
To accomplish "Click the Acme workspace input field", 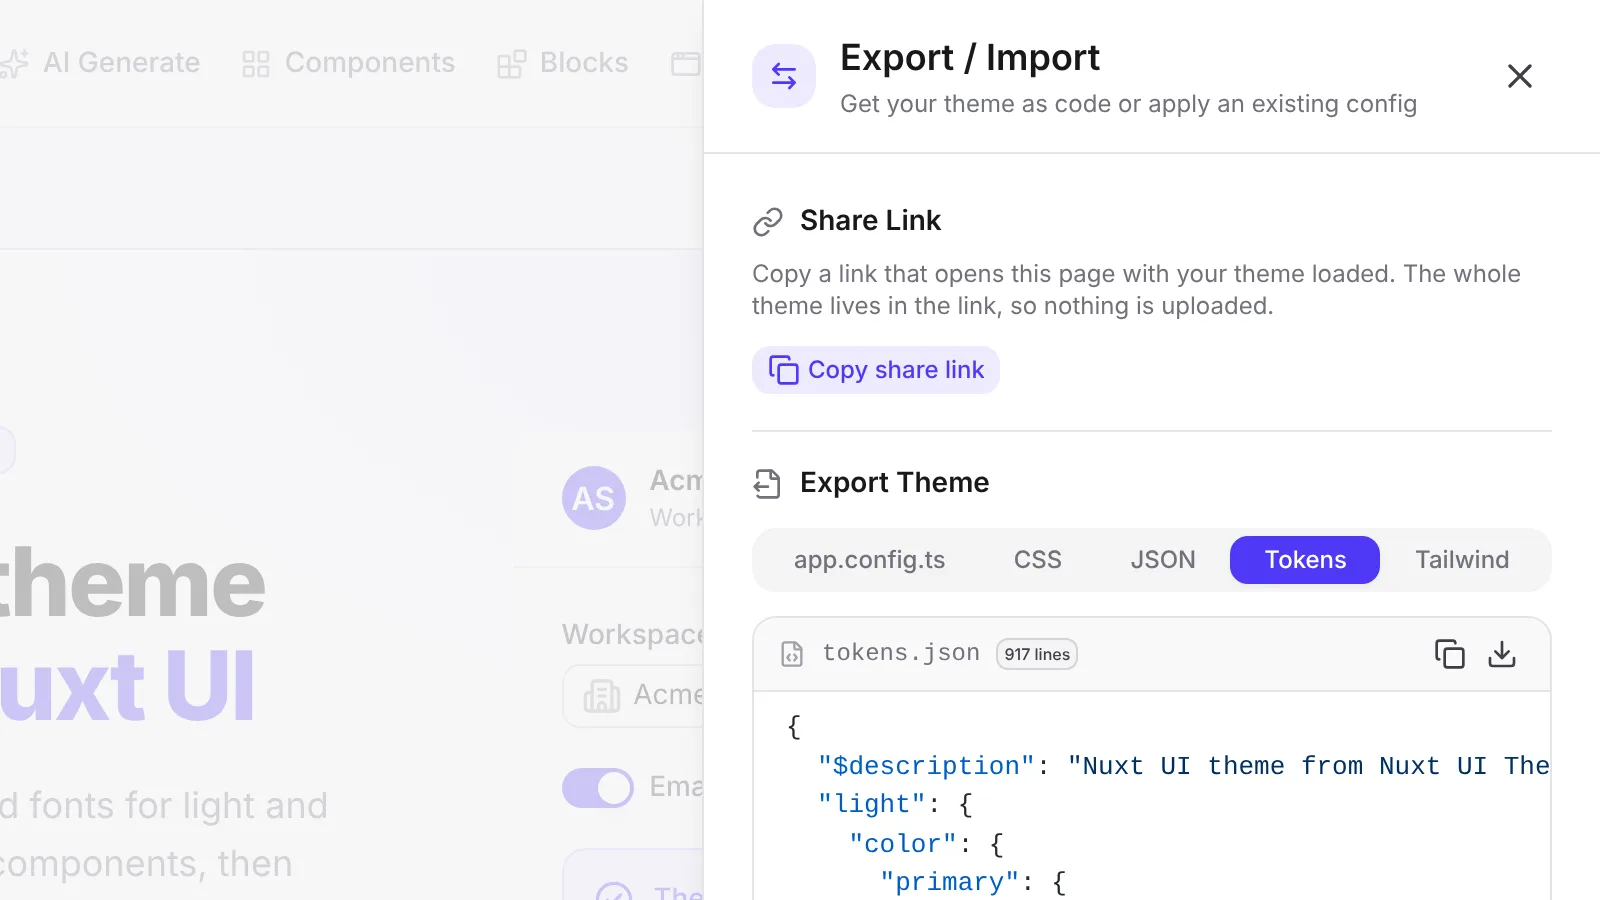I will pyautogui.click(x=633, y=696).
